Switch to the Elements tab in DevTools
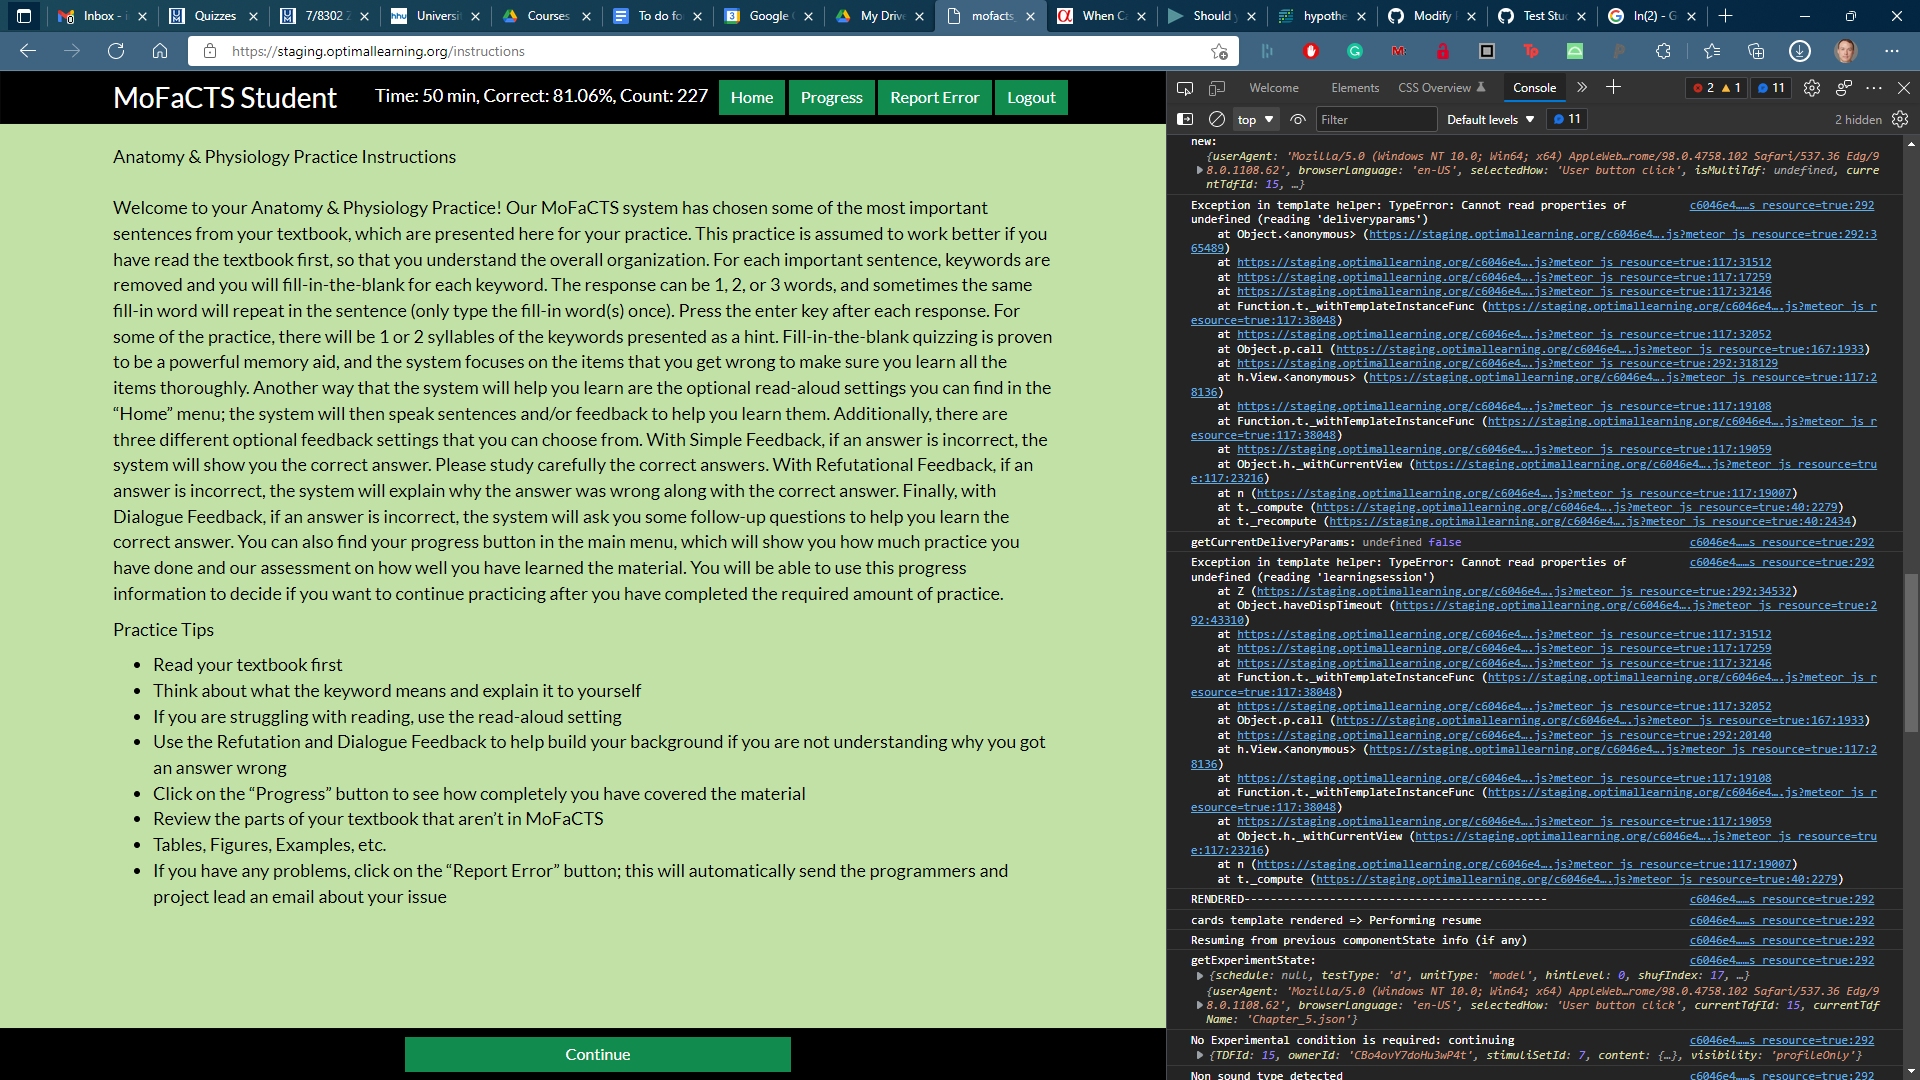 click(1355, 88)
